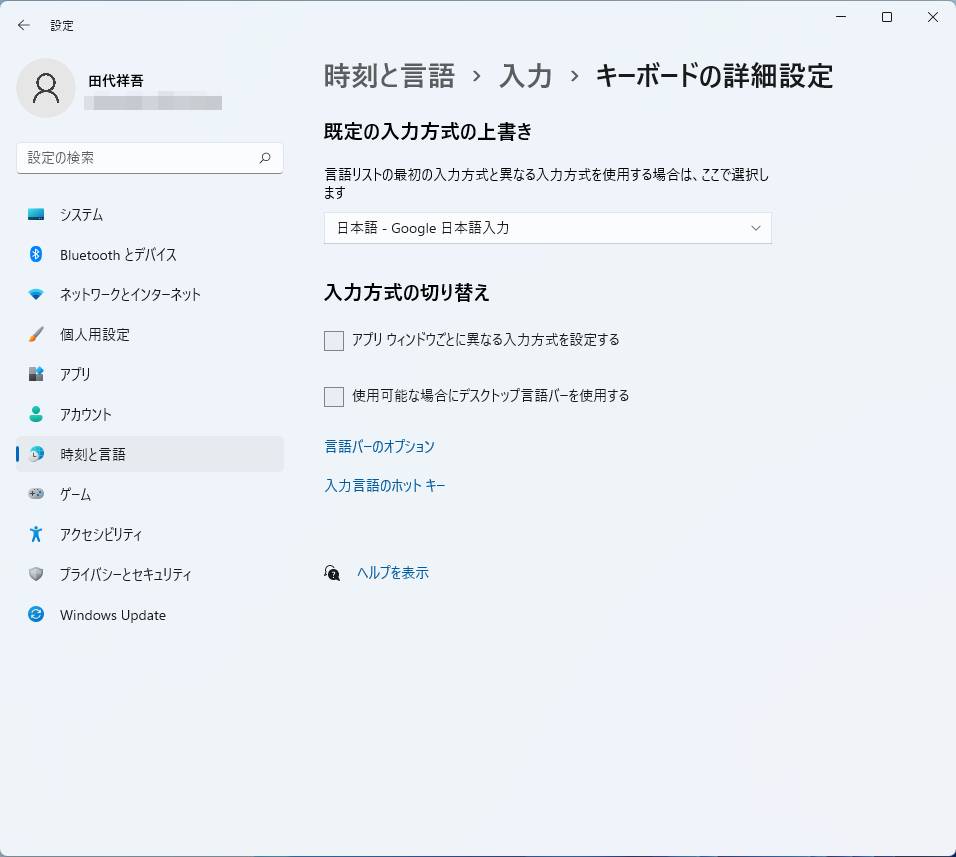Open 入力言語のホット キー link
956x857 pixels.
pyautogui.click(x=385, y=485)
